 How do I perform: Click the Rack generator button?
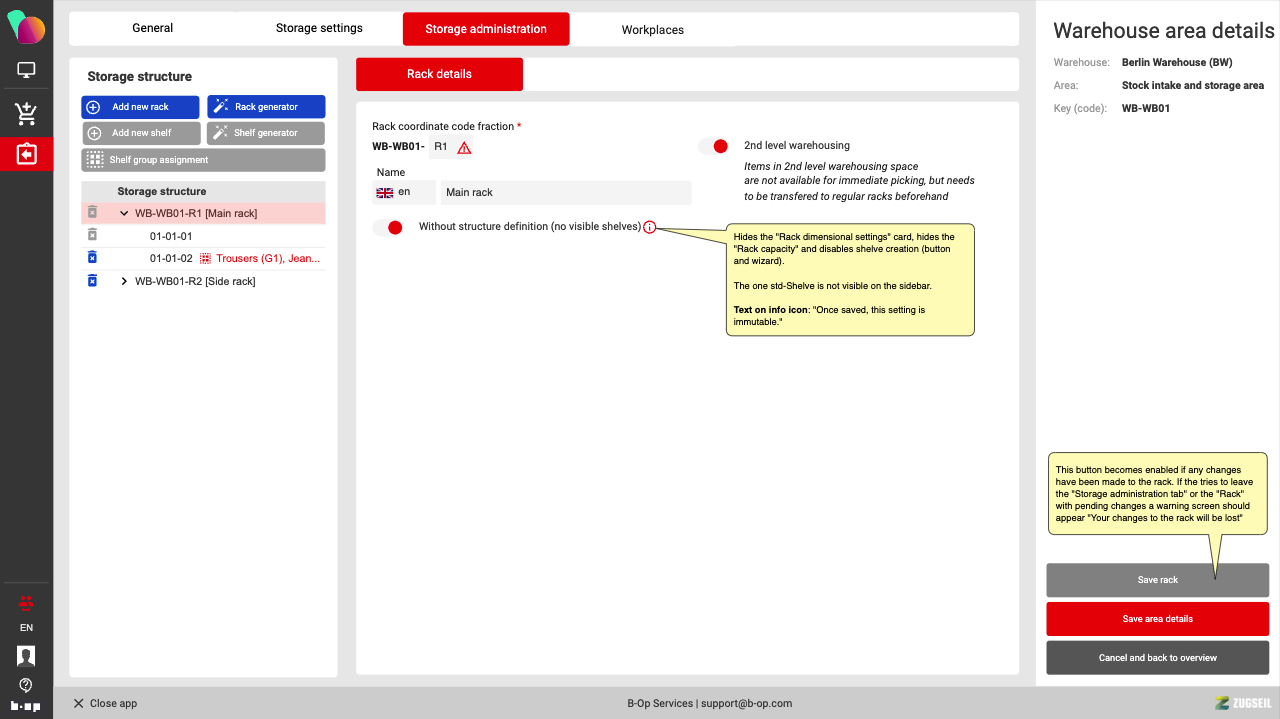tap(266, 107)
